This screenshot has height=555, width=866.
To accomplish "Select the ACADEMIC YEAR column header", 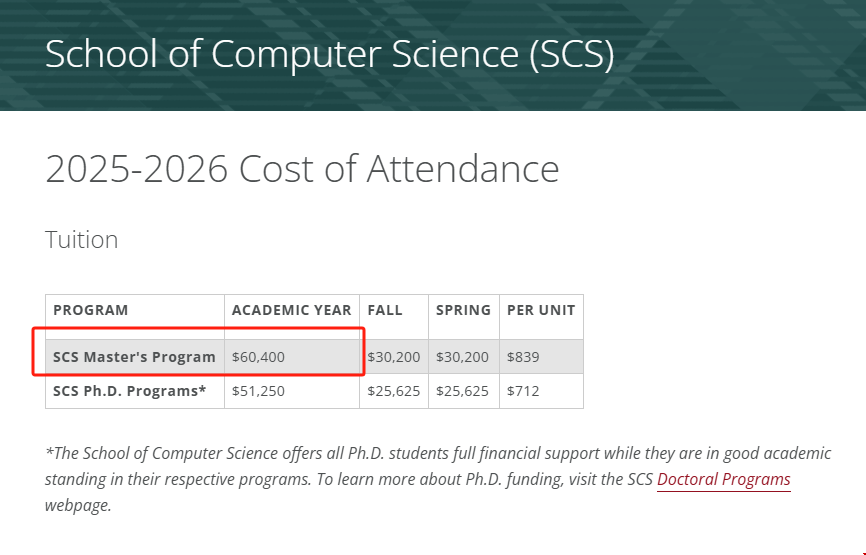I will click(292, 310).
